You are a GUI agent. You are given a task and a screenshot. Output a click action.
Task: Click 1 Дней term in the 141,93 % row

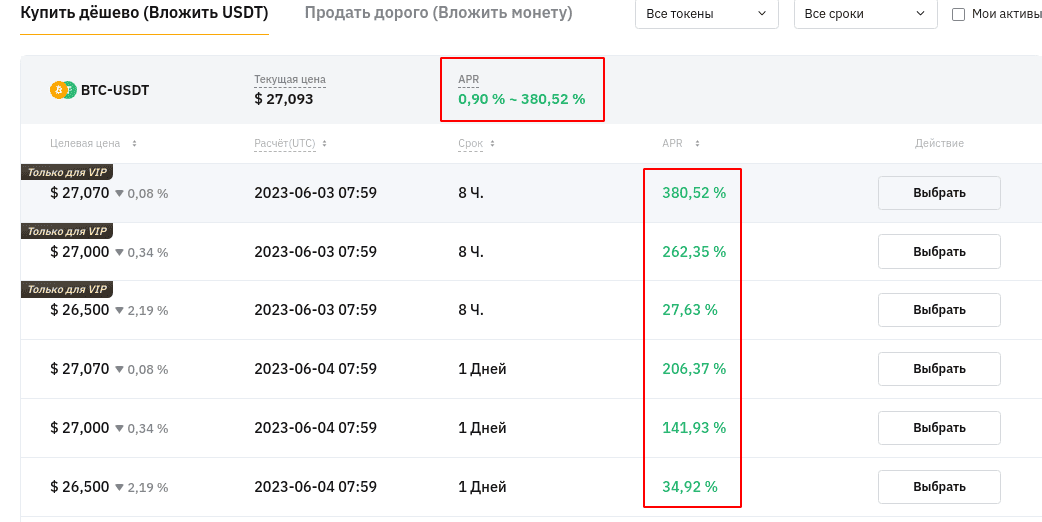point(482,428)
